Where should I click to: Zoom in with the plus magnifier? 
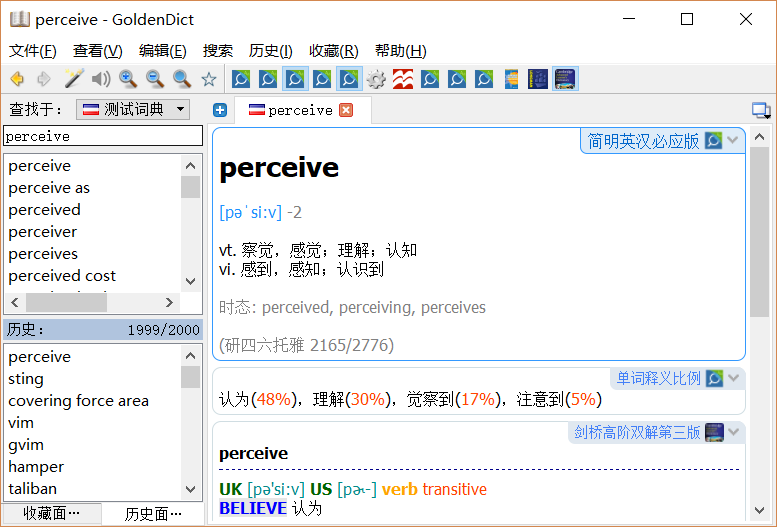coord(128,79)
